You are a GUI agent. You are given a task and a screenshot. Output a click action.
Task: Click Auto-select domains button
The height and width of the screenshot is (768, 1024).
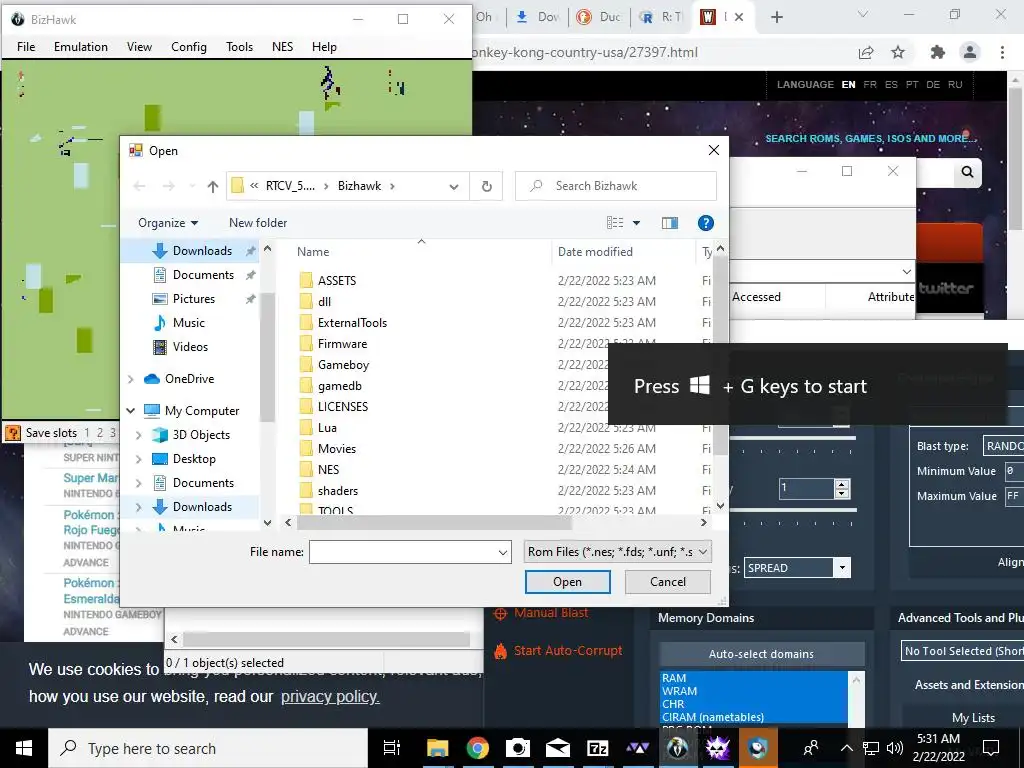coord(761,654)
